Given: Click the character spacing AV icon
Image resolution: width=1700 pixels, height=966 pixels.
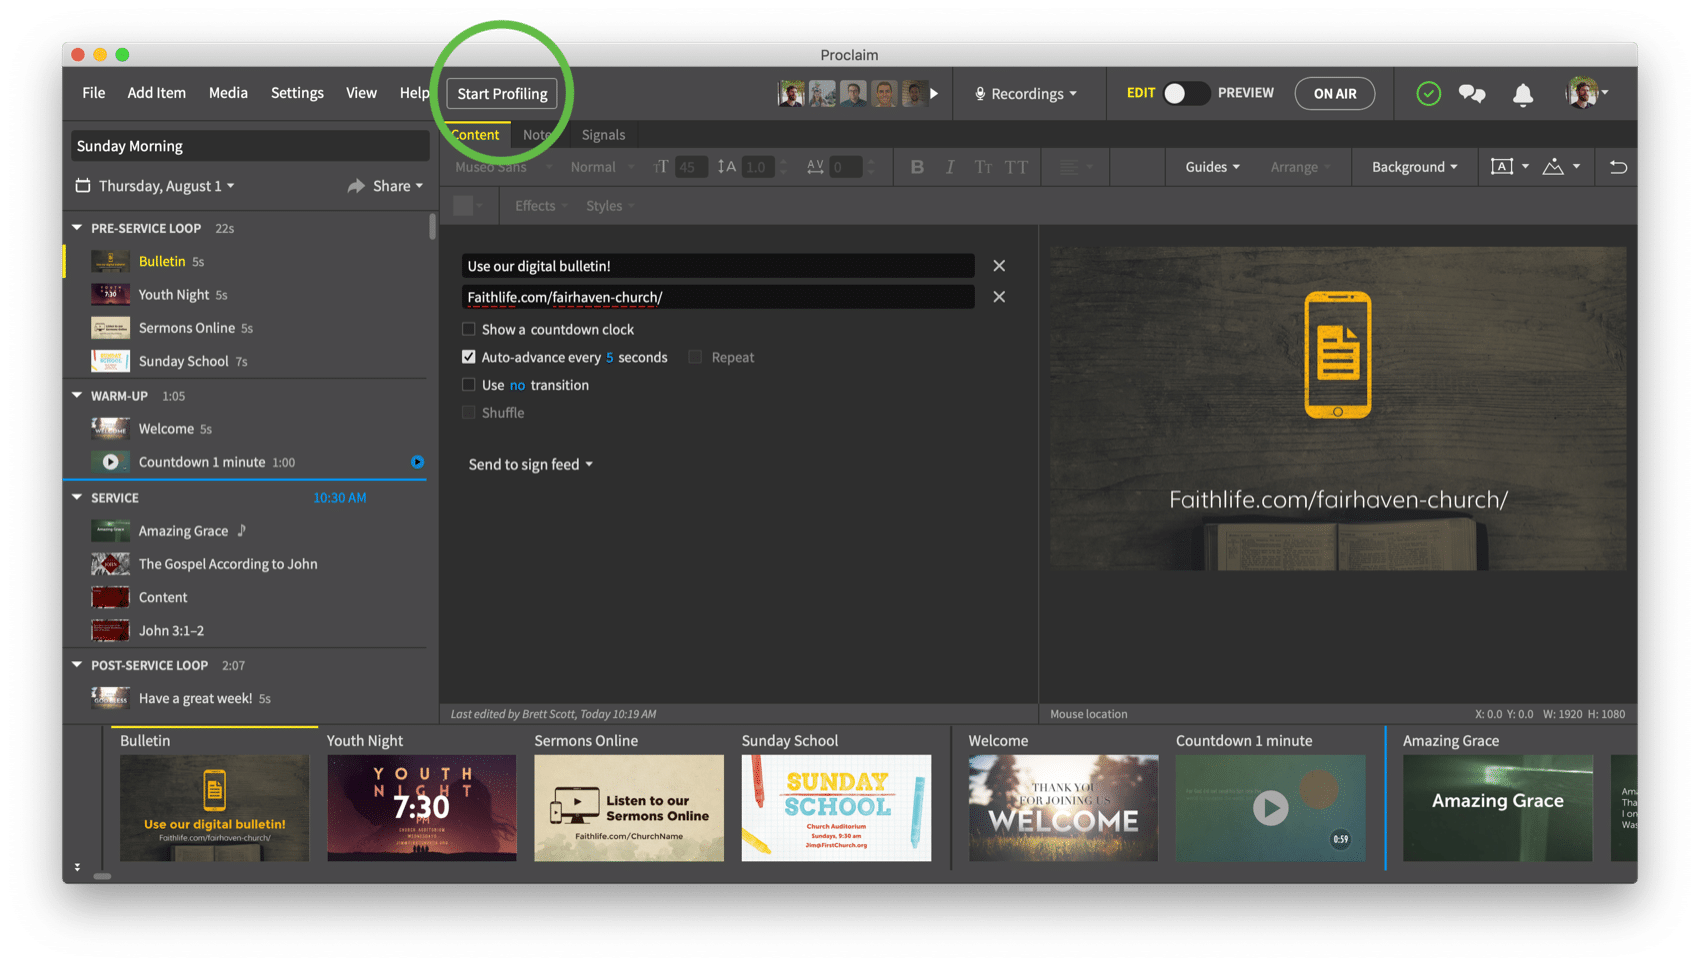Looking at the screenshot, I should (x=815, y=167).
